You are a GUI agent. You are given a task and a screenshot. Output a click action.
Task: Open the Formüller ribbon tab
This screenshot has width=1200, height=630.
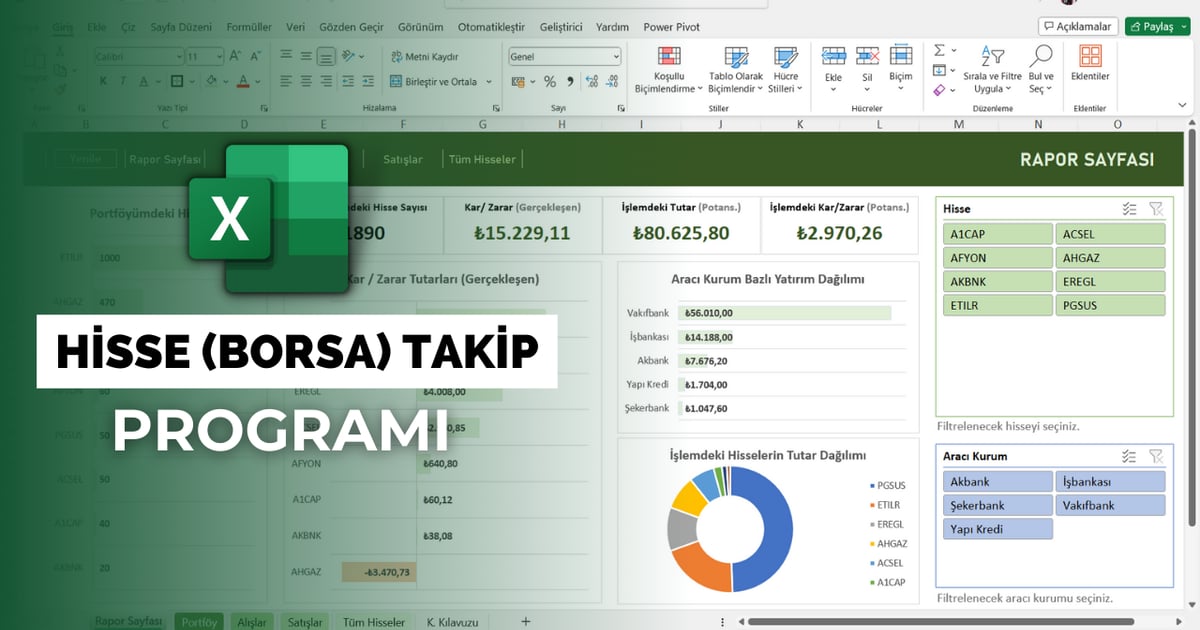(249, 27)
